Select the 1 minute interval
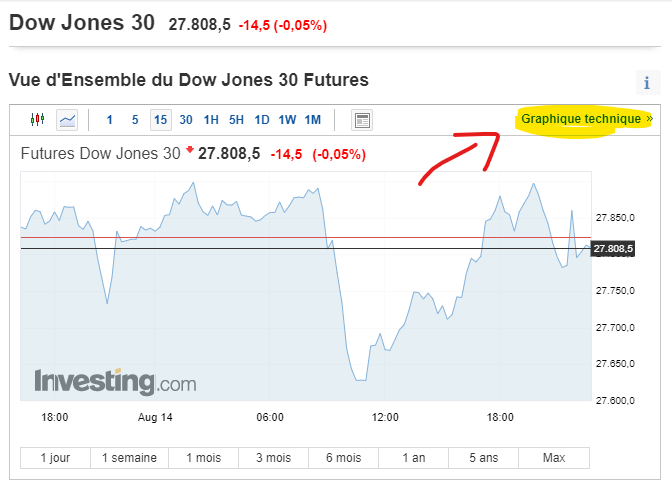672x488 pixels. [110, 120]
